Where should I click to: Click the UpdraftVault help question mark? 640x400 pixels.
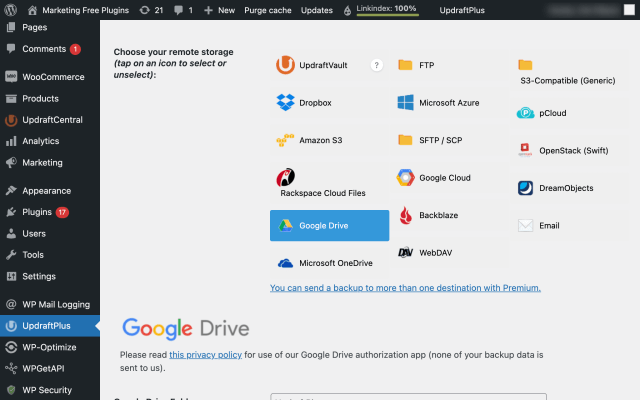377,65
